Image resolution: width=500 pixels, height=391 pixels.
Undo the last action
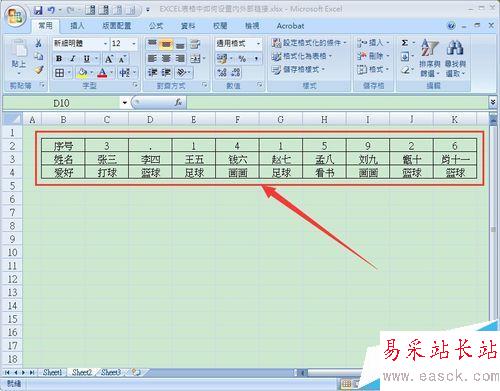tap(51, 10)
